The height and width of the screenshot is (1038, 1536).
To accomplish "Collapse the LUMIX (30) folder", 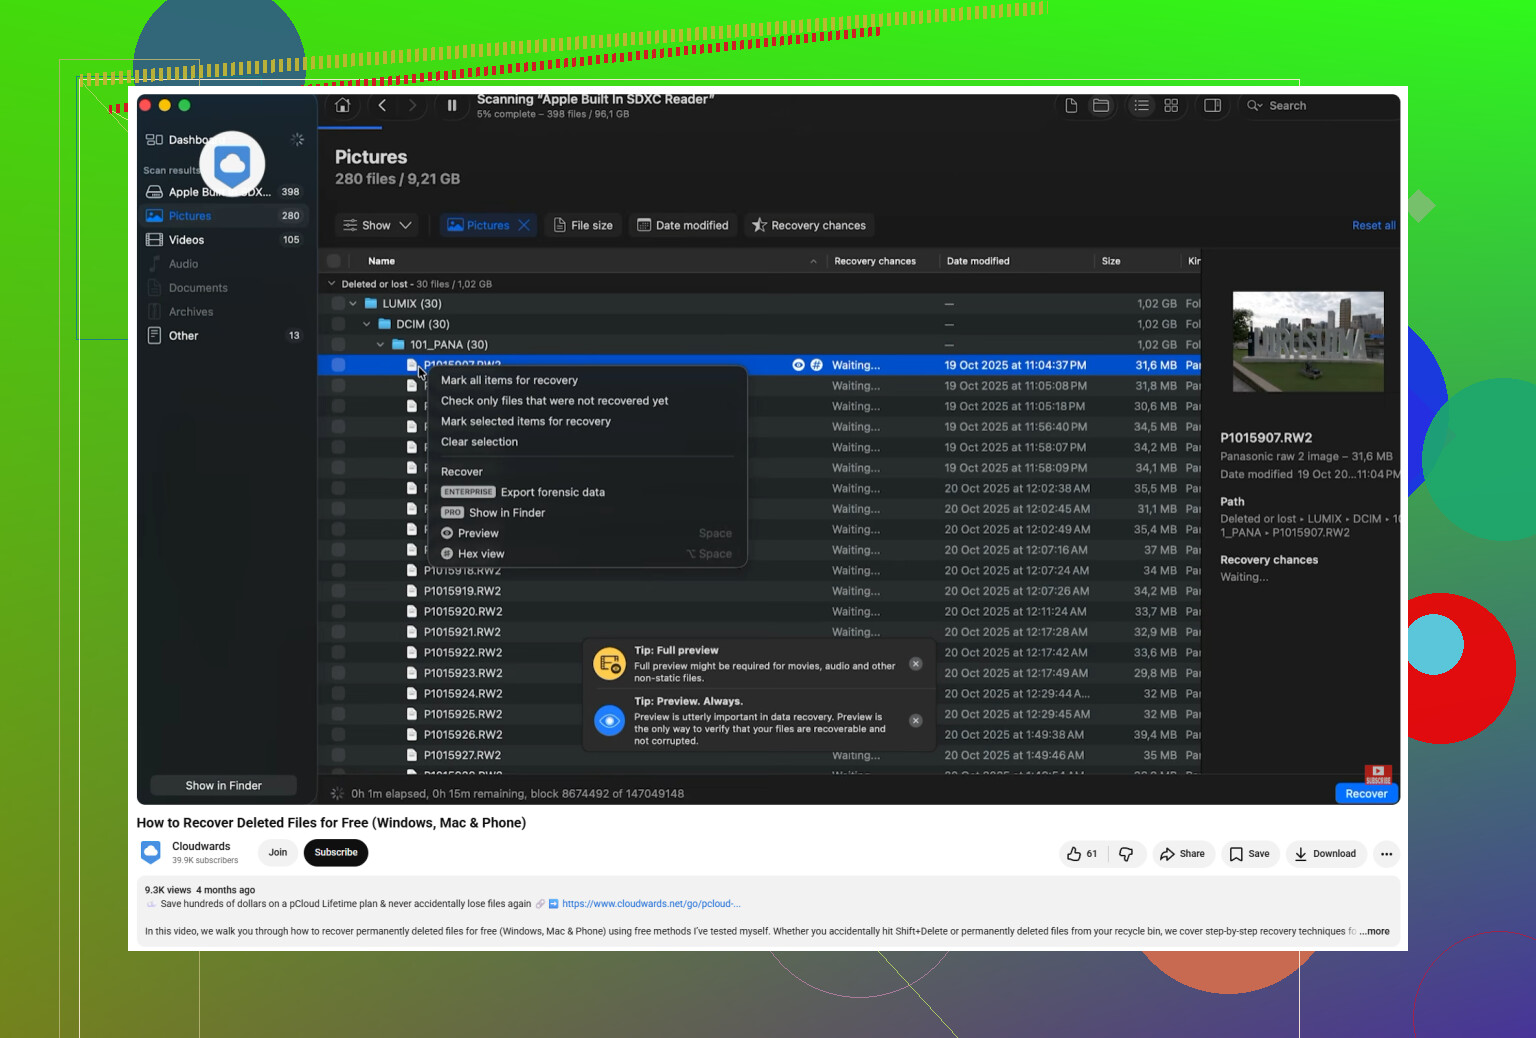I will 353,303.
